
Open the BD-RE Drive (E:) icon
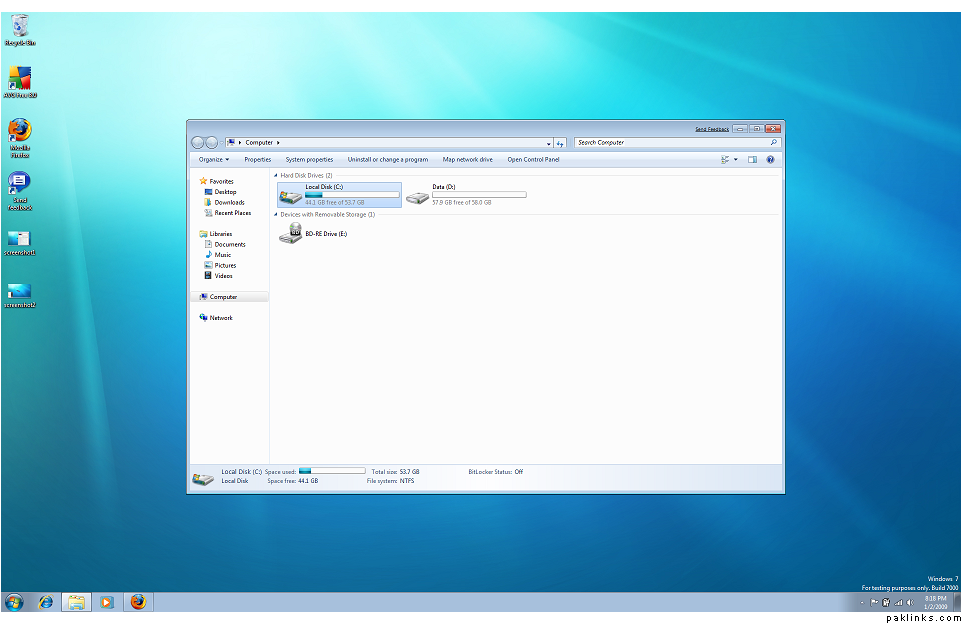tap(291, 233)
